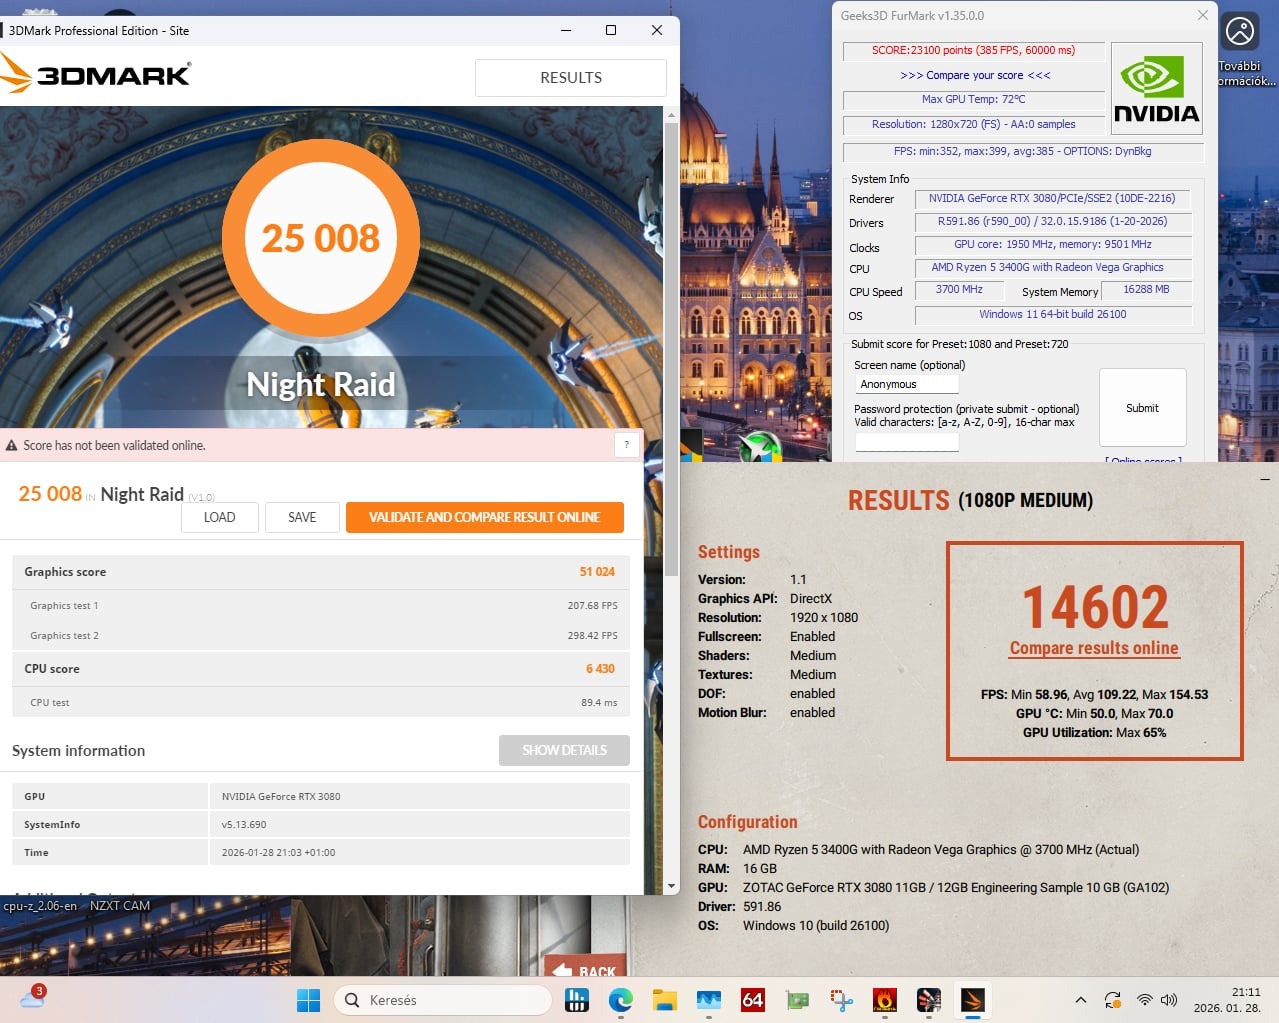Click the Wi-Fi network tray icon
Viewport: 1279px width, 1023px height.
[1145, 1000]
